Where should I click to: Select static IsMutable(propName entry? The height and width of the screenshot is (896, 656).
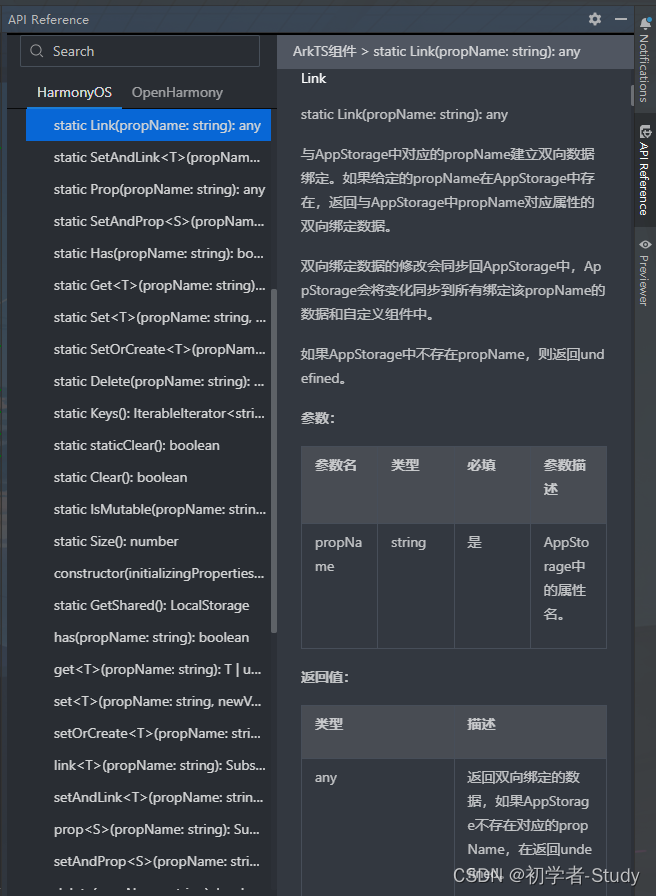pyautogui.click(x=149, y=509)
